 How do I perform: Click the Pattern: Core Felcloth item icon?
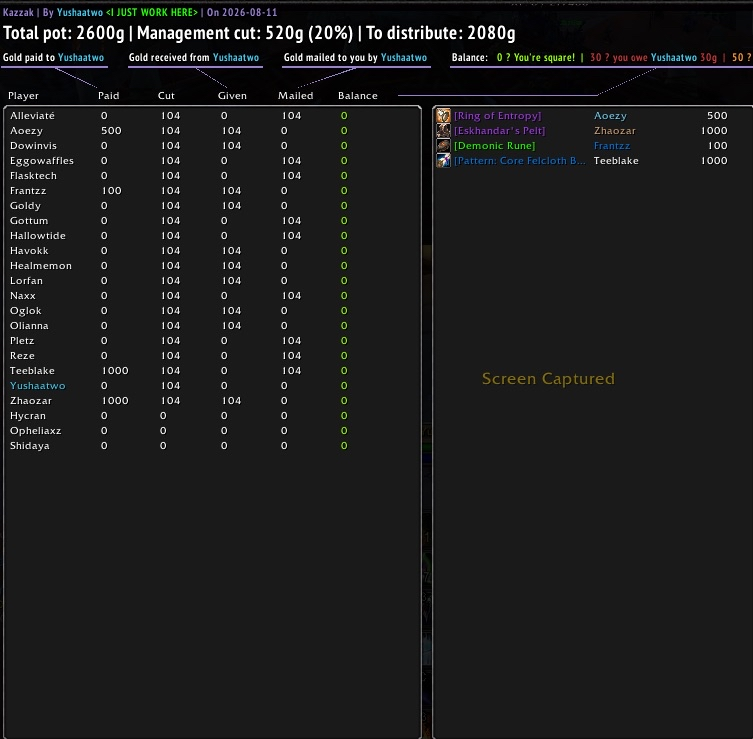pyautogui.click(x=443, y=160)
